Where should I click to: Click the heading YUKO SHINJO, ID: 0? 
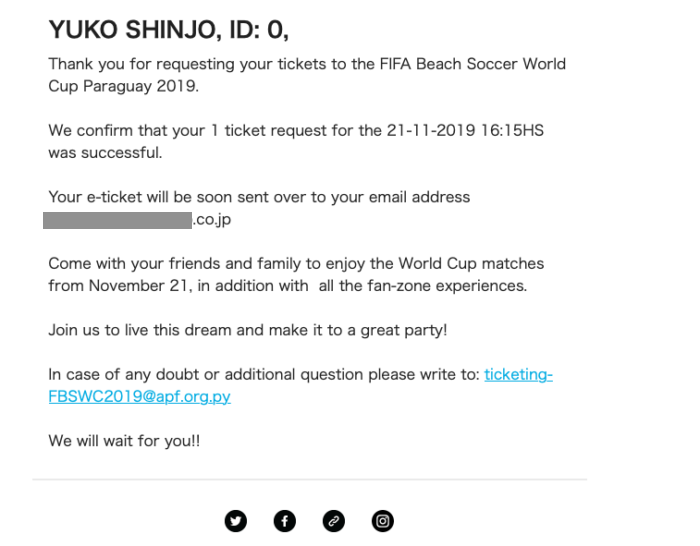[x=168, y=30]
